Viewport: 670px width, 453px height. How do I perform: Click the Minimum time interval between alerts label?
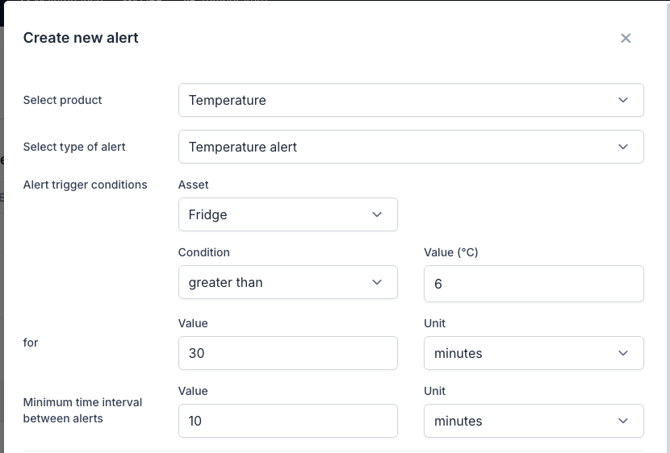click(x=82, y=410)
